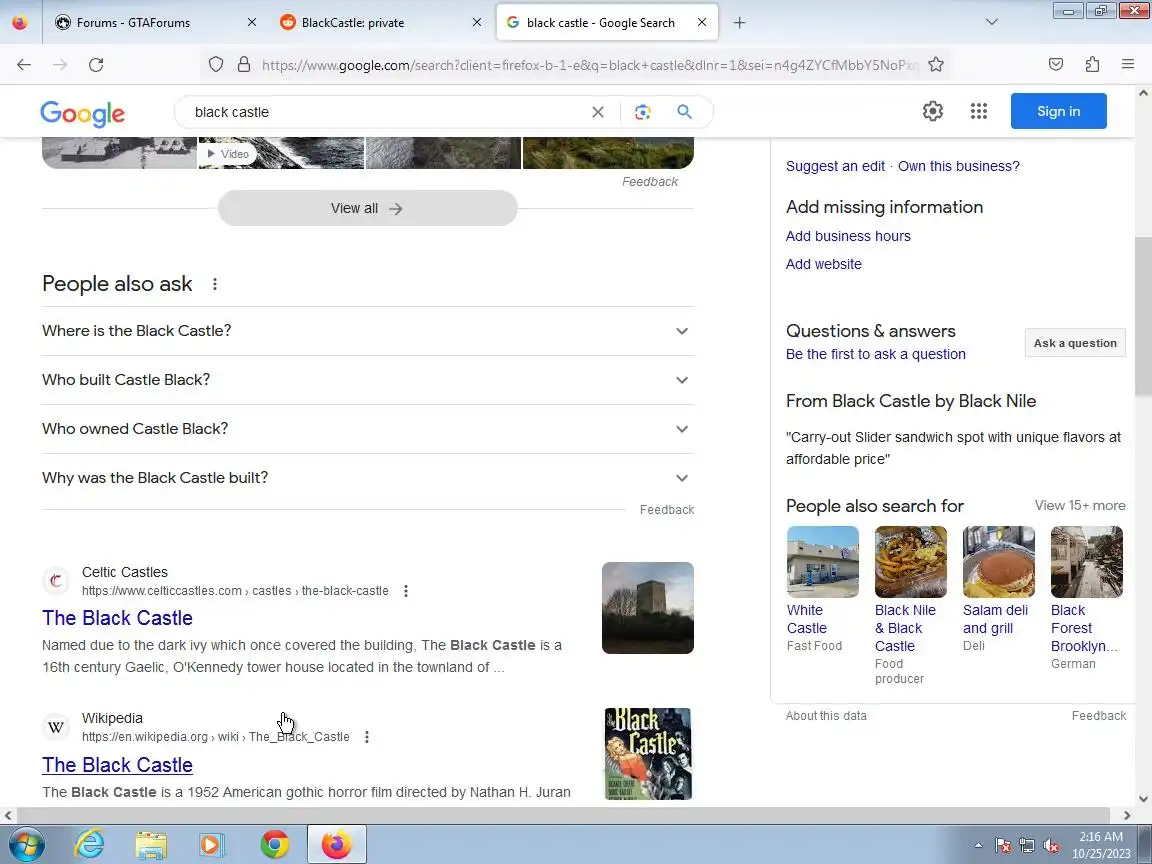Show hidden tray icons arrow
1152x864 pixels.
click(x=978, y=845)
